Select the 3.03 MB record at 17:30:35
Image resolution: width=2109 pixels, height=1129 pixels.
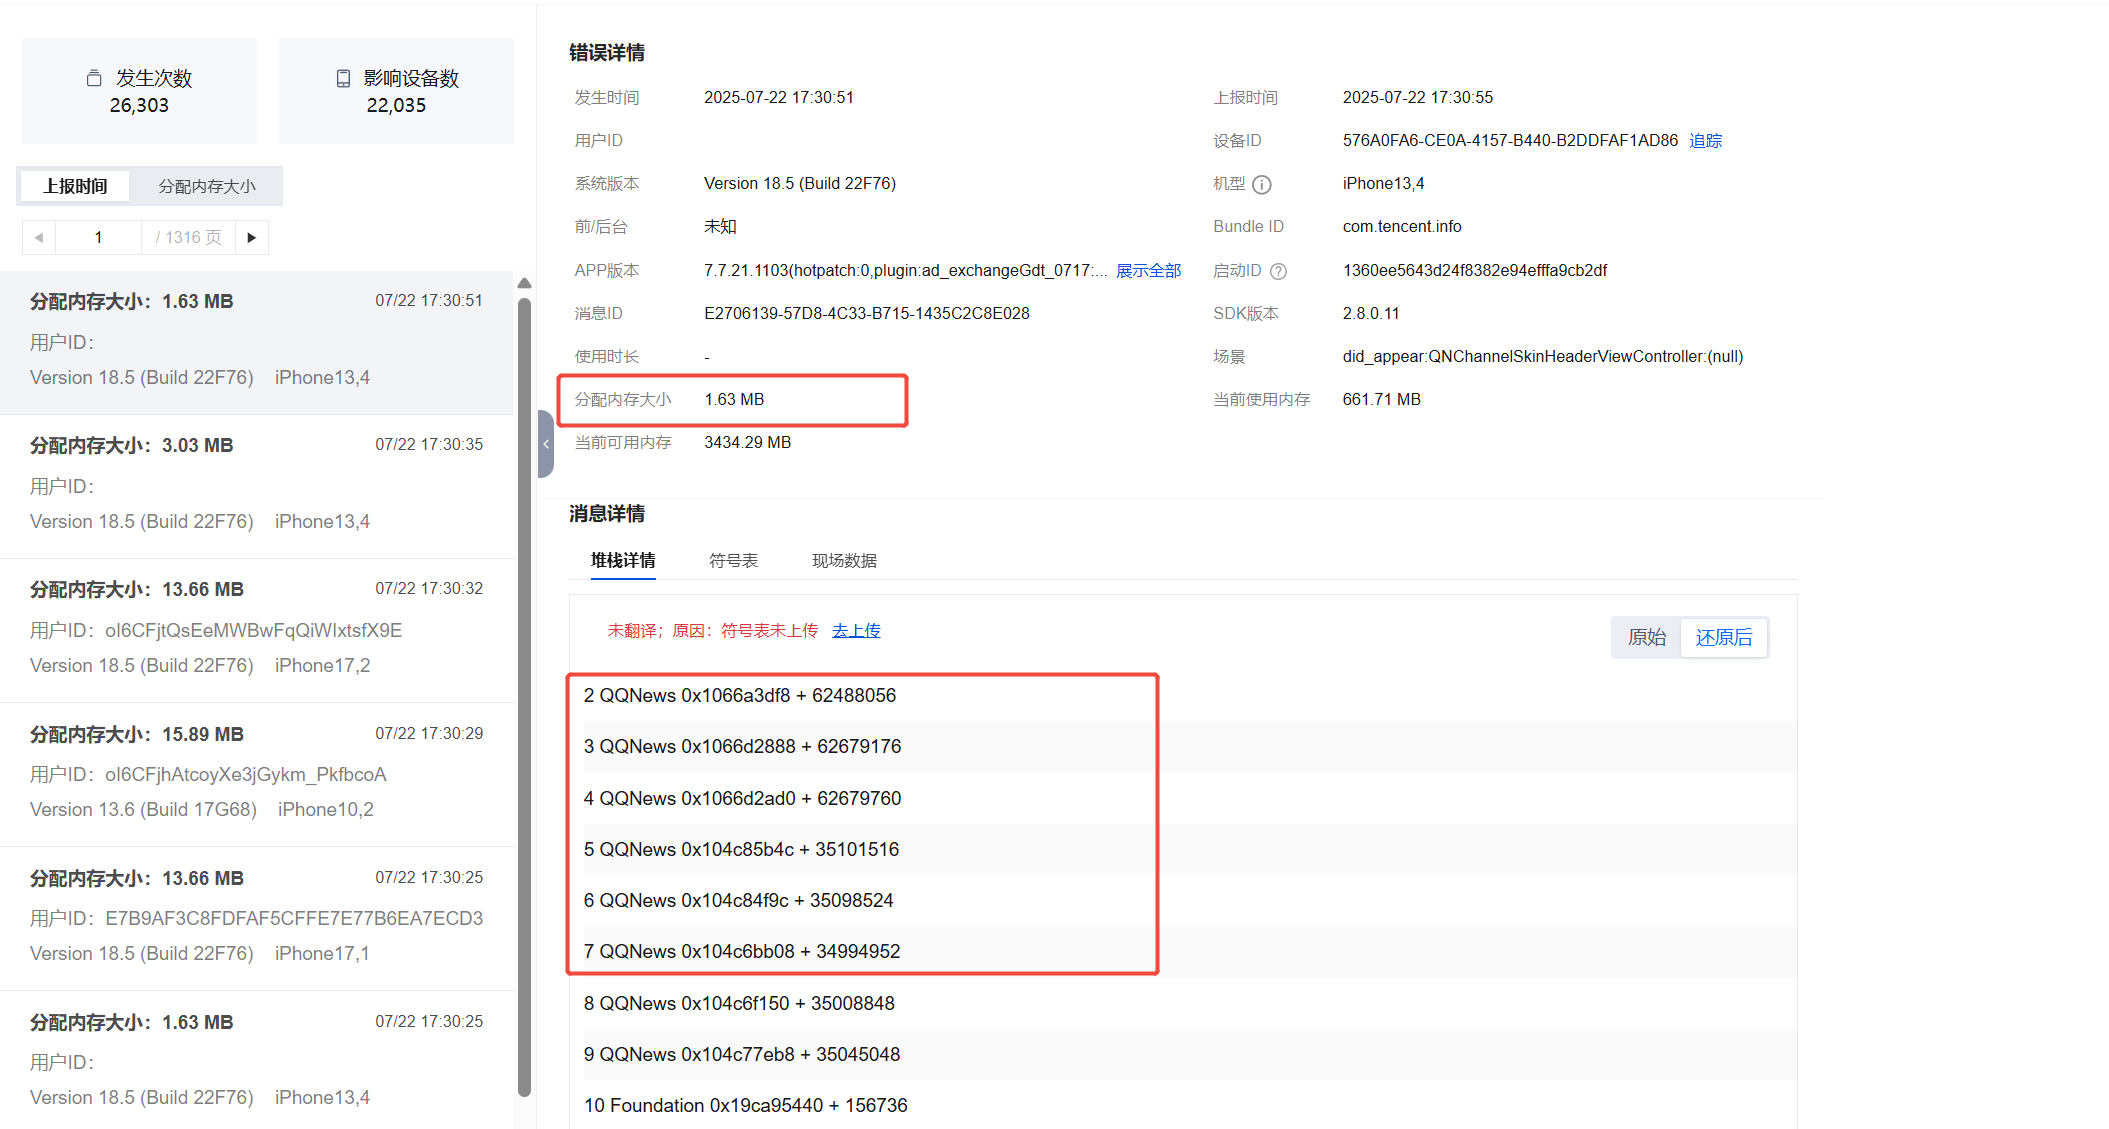tap(256, 484)
